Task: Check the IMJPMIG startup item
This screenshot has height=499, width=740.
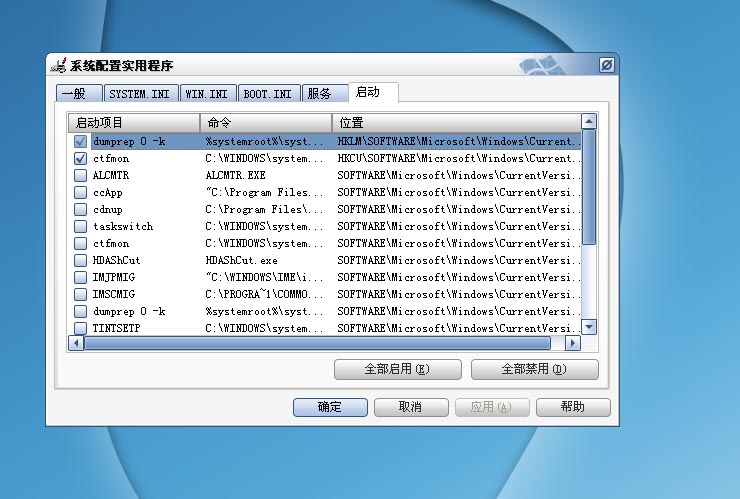Action: 80,277
